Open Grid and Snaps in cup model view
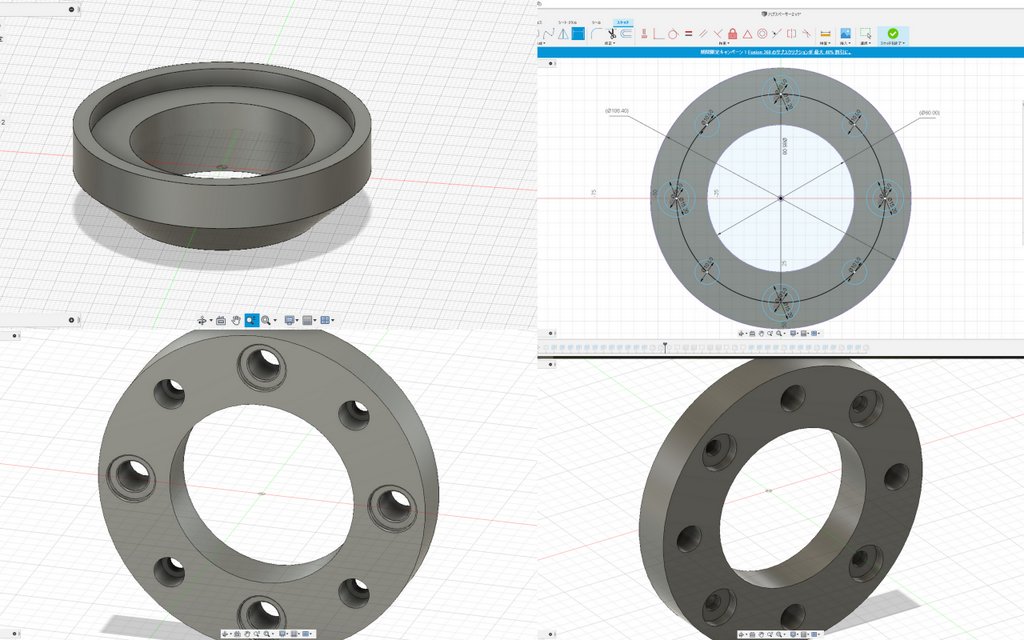The height and width of the screenshot is (640, 1024). (x=307, y=320)
